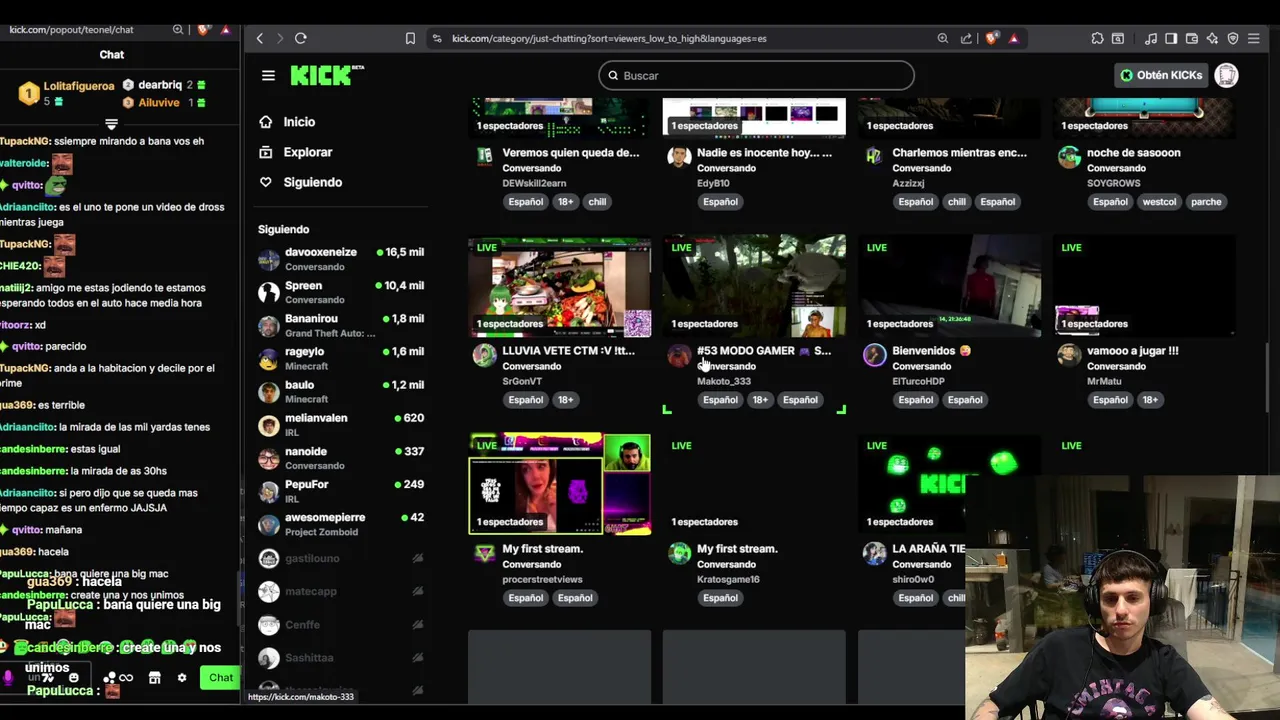Open baulo followed channel

pyautogui.click(x=341, y=391)
